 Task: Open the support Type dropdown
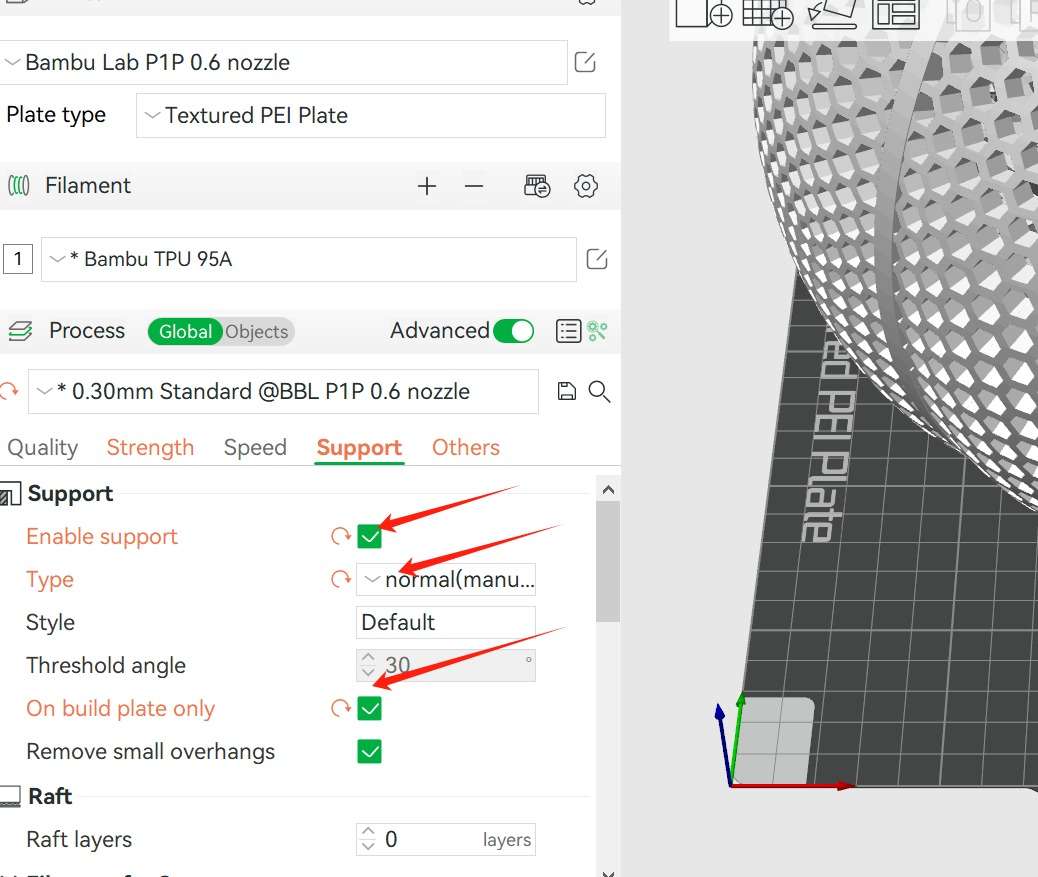click(x=446, y=580)
